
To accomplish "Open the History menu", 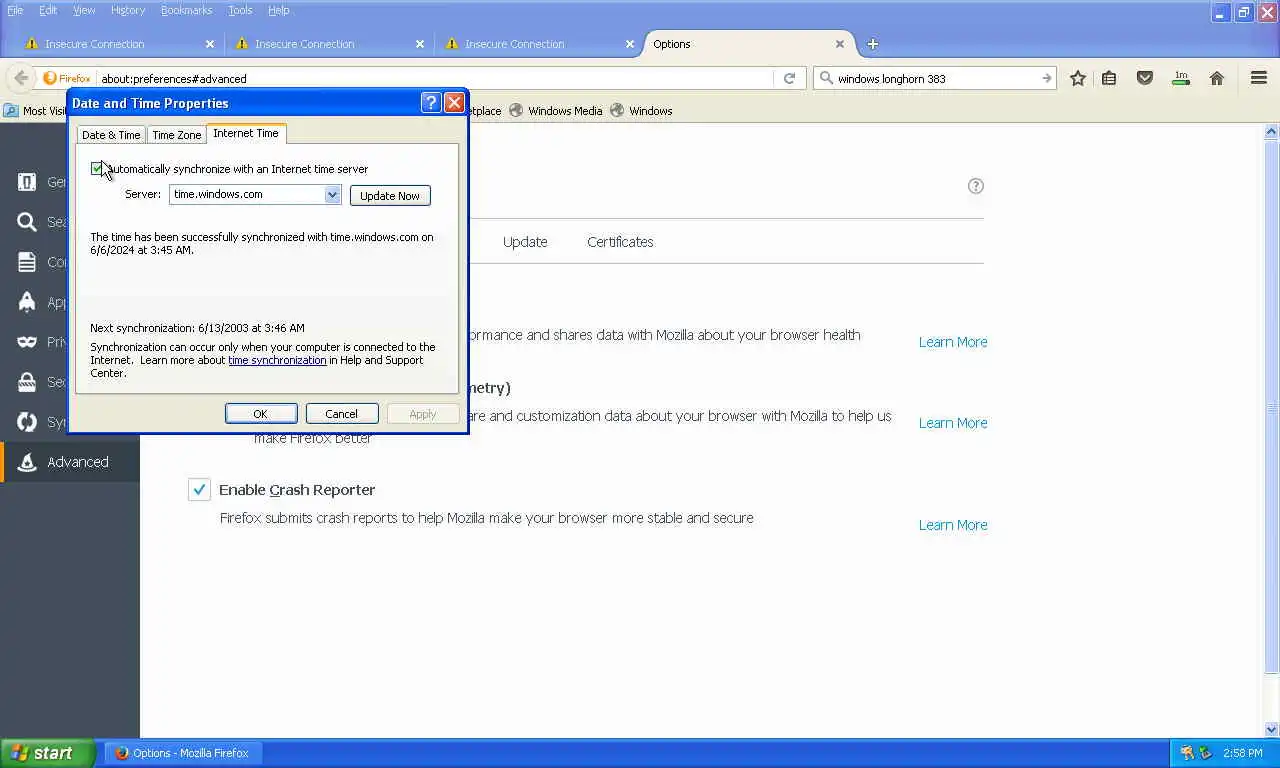I will pos(128,10).
